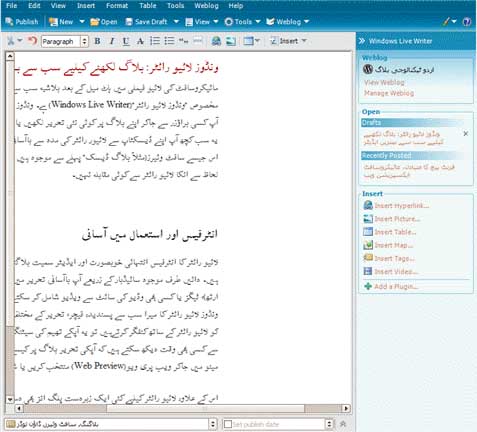Click Insert Picture in the sidebar
Viewport: 477px width, 432px height.
pyautogui.click(x=392, y=219)
